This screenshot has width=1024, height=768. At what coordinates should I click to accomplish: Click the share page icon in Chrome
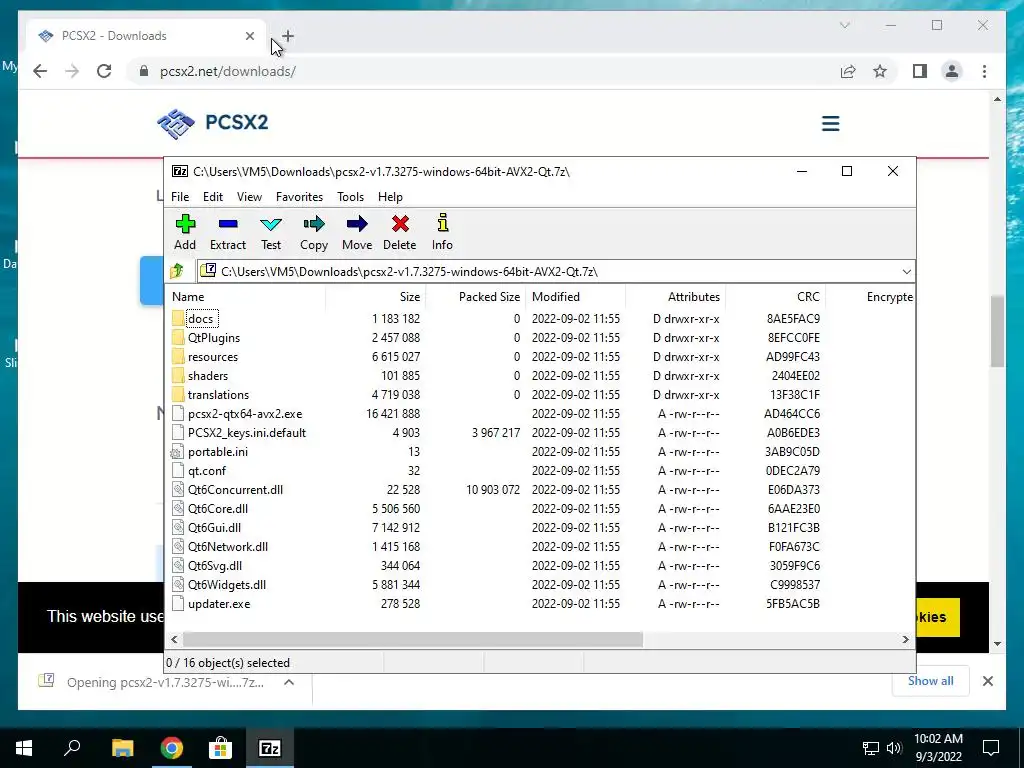[848, 71]
